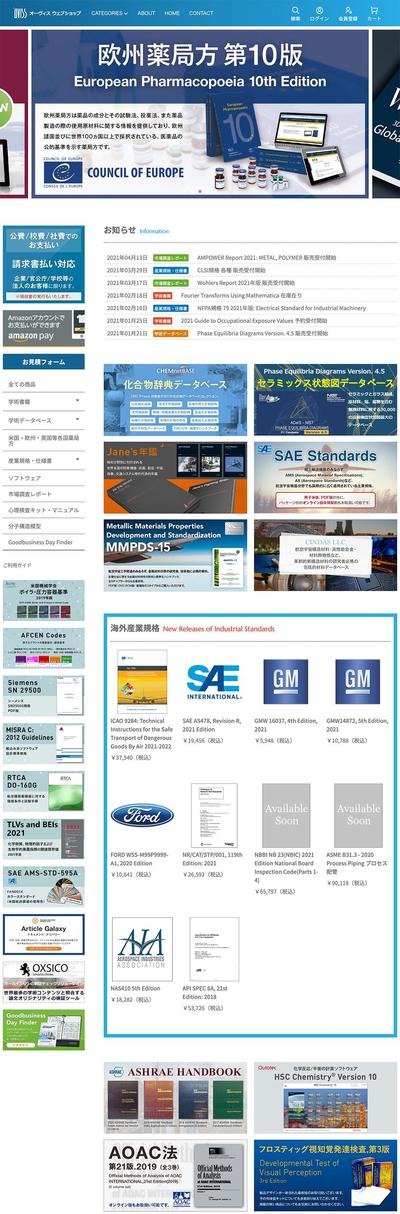Screen dimensions: 400x1214
Task: Click the GM logo for GMW14872
Action: pos(357,682)
